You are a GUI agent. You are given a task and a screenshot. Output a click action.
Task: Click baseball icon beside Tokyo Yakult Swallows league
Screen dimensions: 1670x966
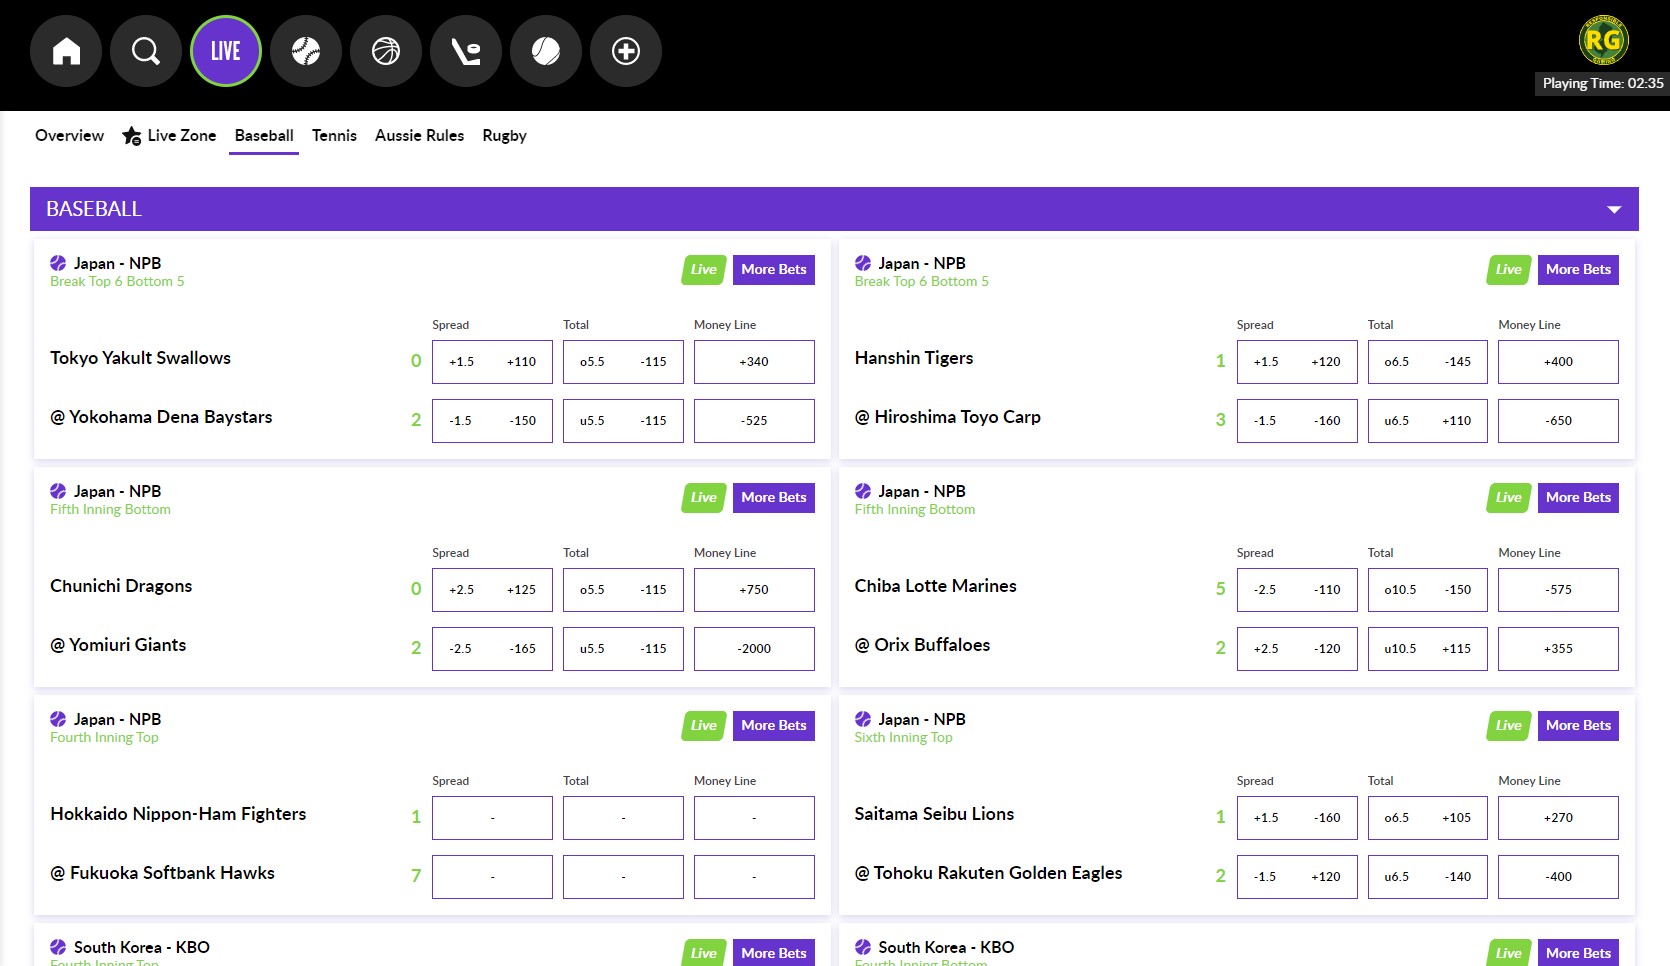pos(58,263)
